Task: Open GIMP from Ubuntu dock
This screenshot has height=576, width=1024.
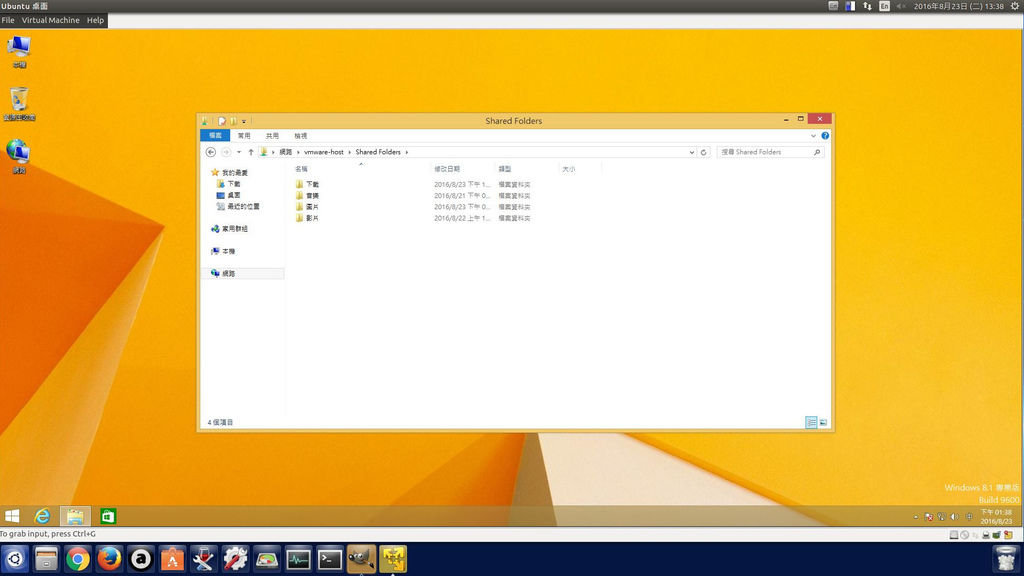Action: pyautogui.click(x=361, y=559)
